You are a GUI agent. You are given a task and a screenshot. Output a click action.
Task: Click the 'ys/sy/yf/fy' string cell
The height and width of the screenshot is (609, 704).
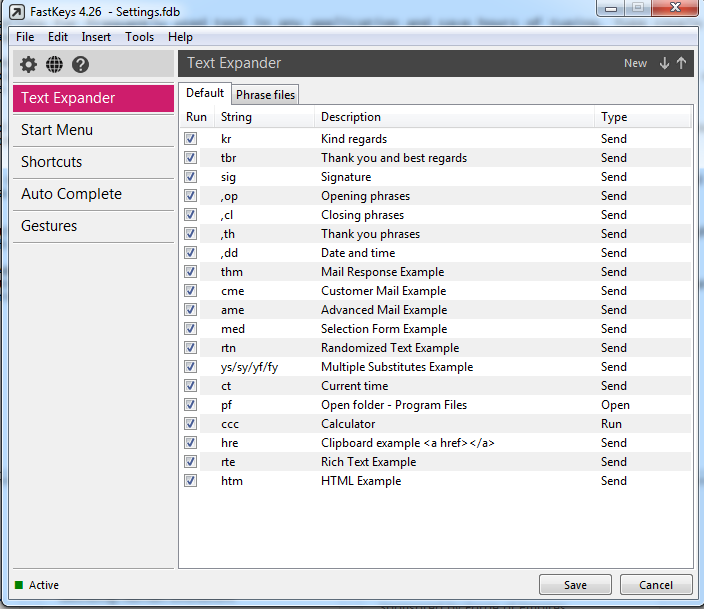(249, 367)
